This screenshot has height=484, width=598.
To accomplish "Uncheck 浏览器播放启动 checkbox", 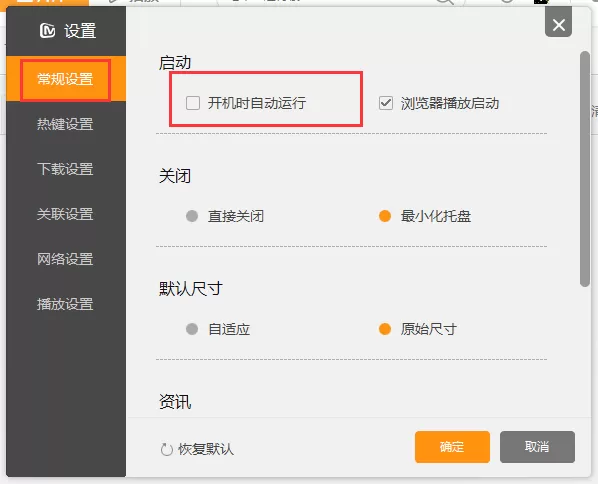I will [x=386, y=103].
